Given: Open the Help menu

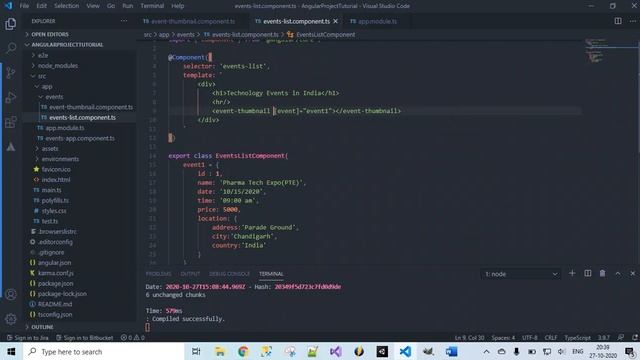Looking at the screenshot, I should click(x=178, y=6).
